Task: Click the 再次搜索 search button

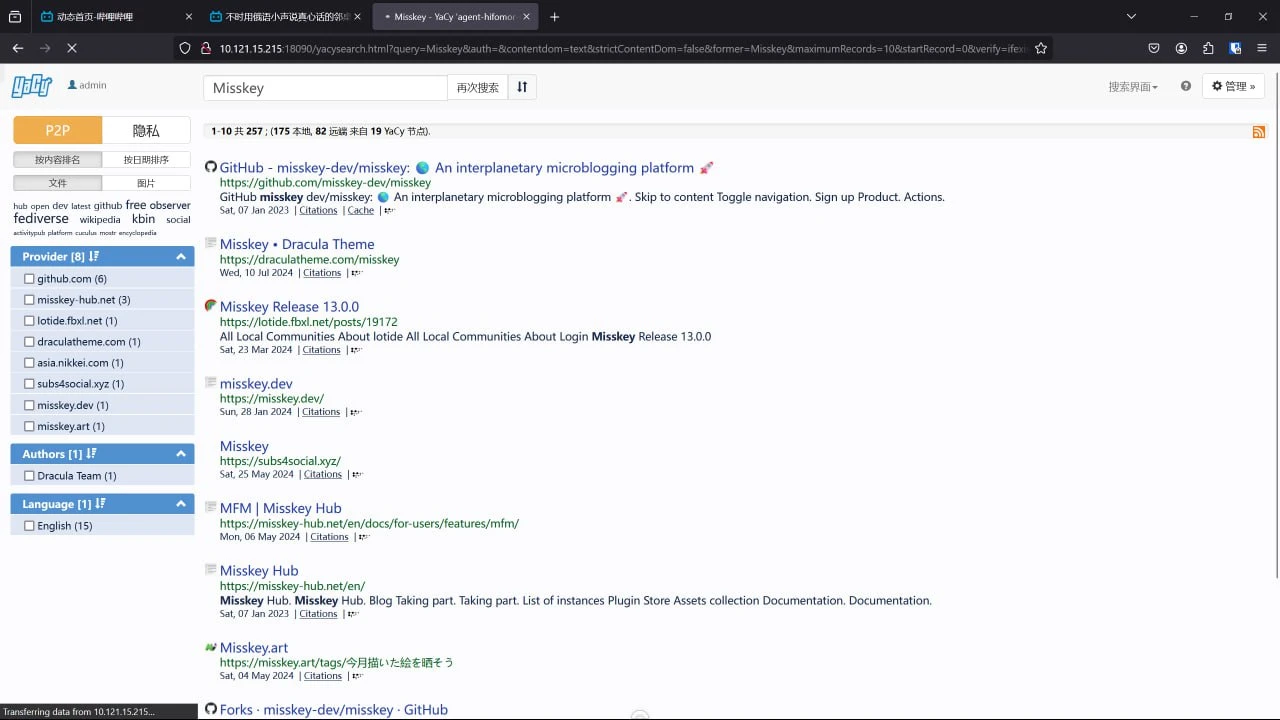Action: (477, 87)
